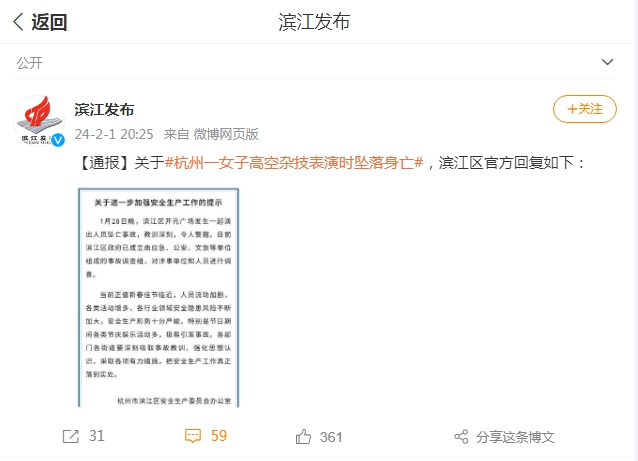638x461 pixels.
Task: Click the like count 361
Action: (x=331, y=437)
